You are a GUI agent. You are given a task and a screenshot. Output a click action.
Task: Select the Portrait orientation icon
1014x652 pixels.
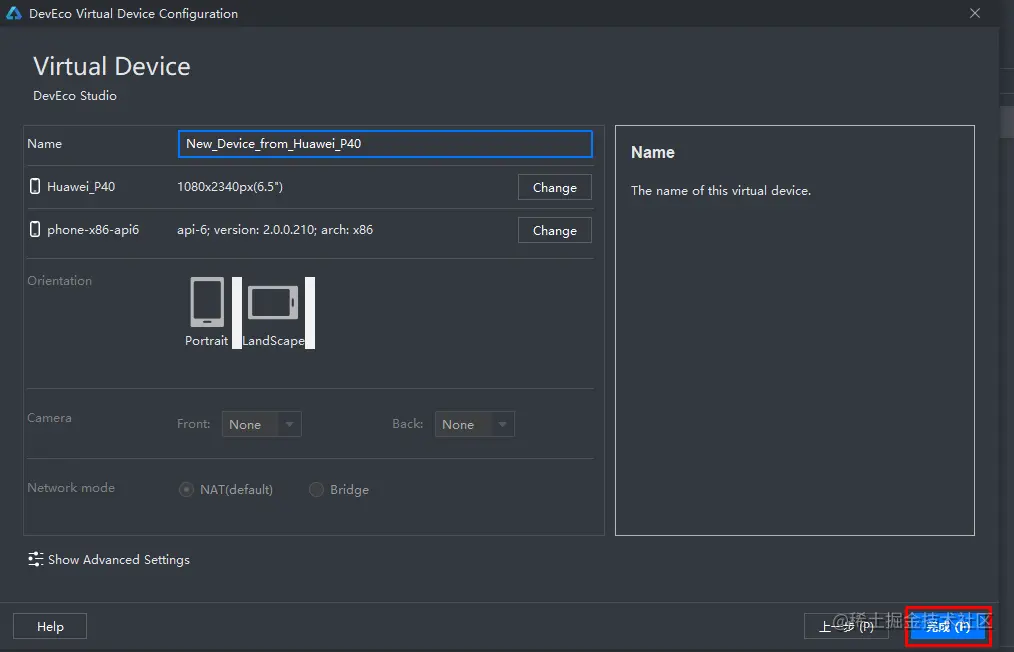[207, 302]
